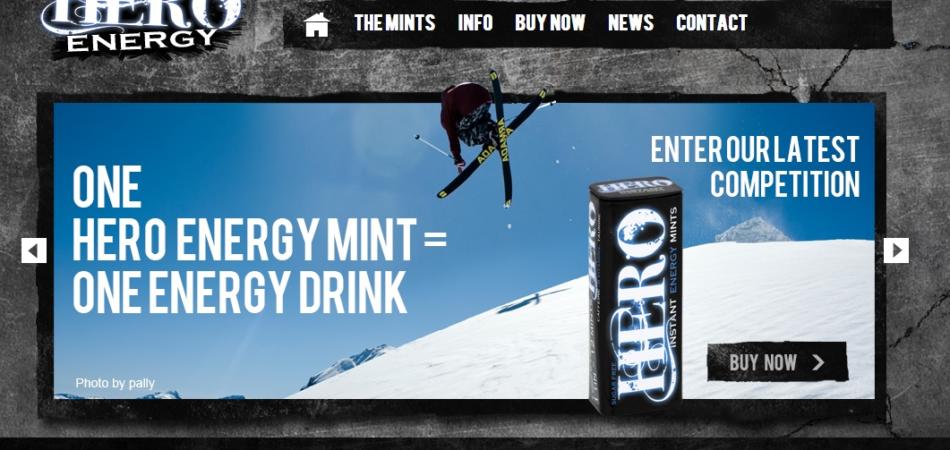Viewport: 950px width, 450px height.
Task: Click the 'Hero Energy Mint =' headline line
Action: 259,239
